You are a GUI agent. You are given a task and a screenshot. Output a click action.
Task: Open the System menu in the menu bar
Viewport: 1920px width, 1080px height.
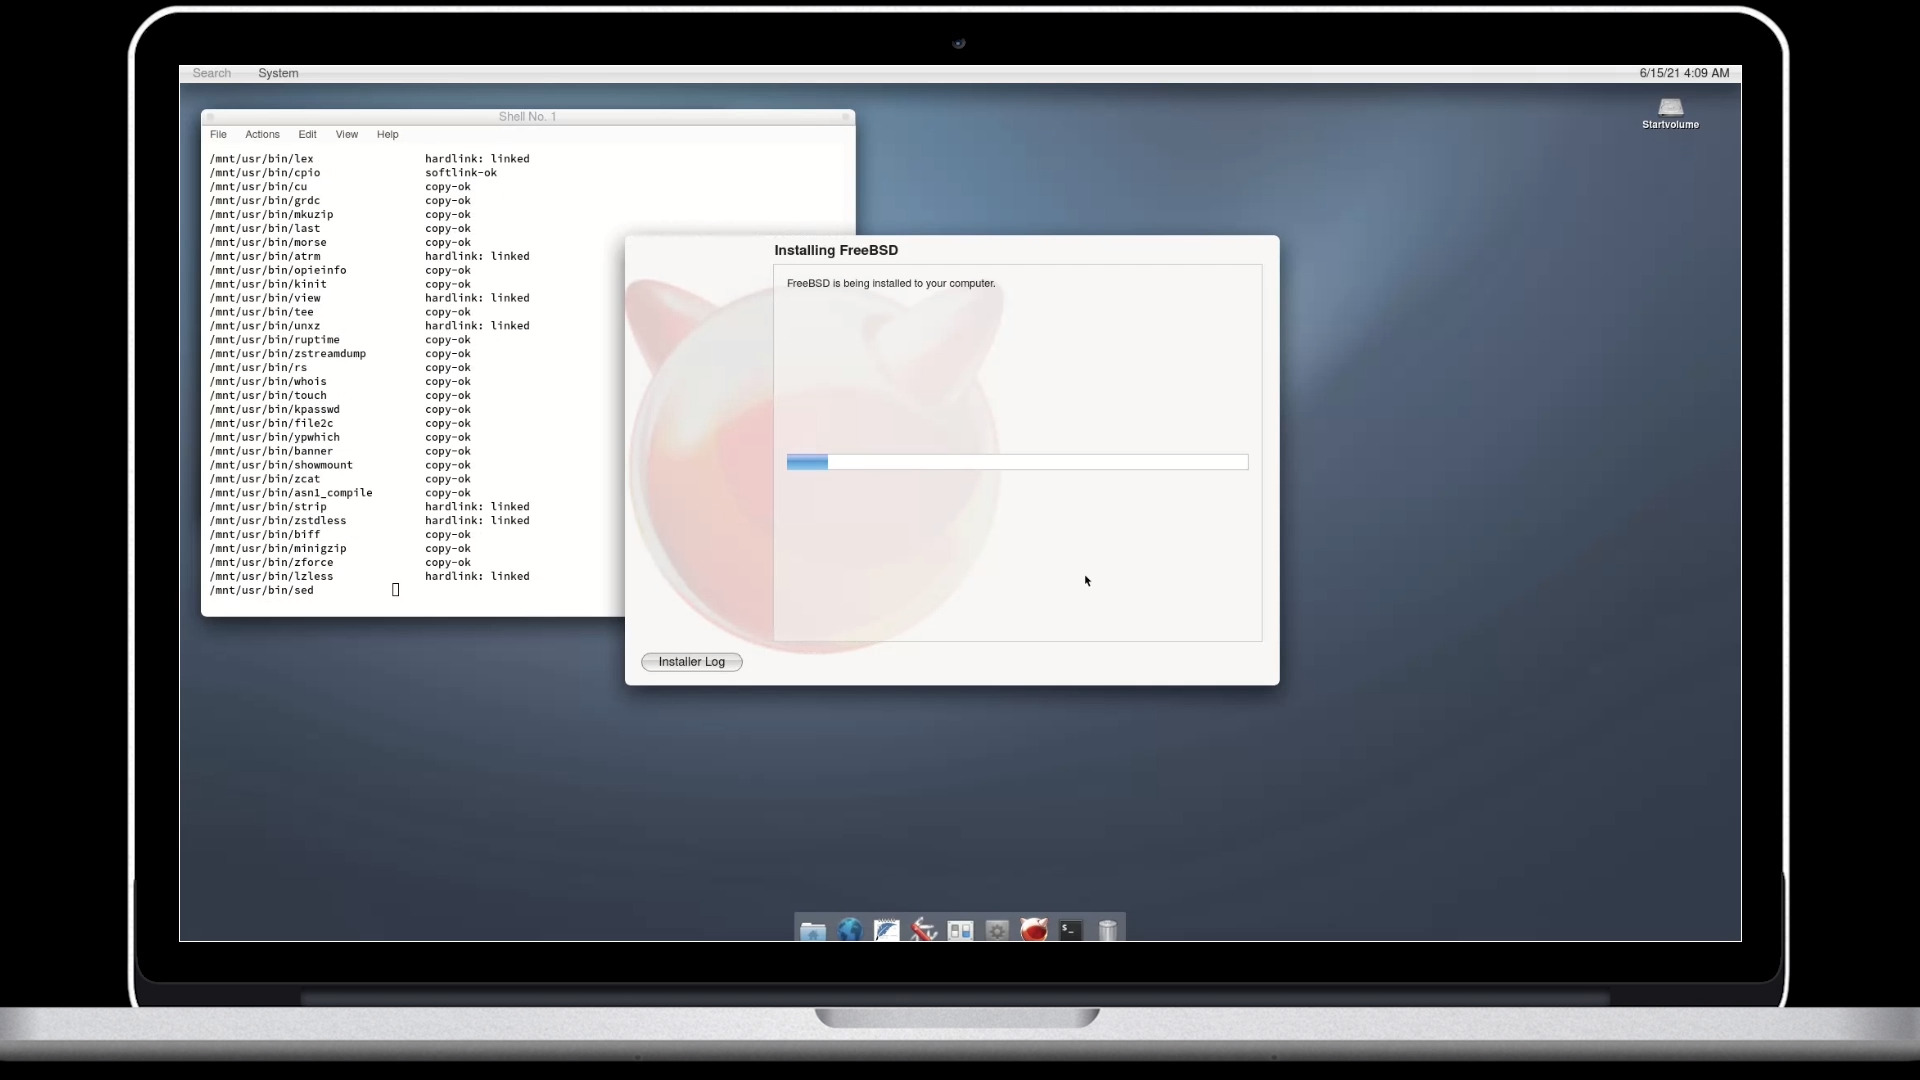277,72
